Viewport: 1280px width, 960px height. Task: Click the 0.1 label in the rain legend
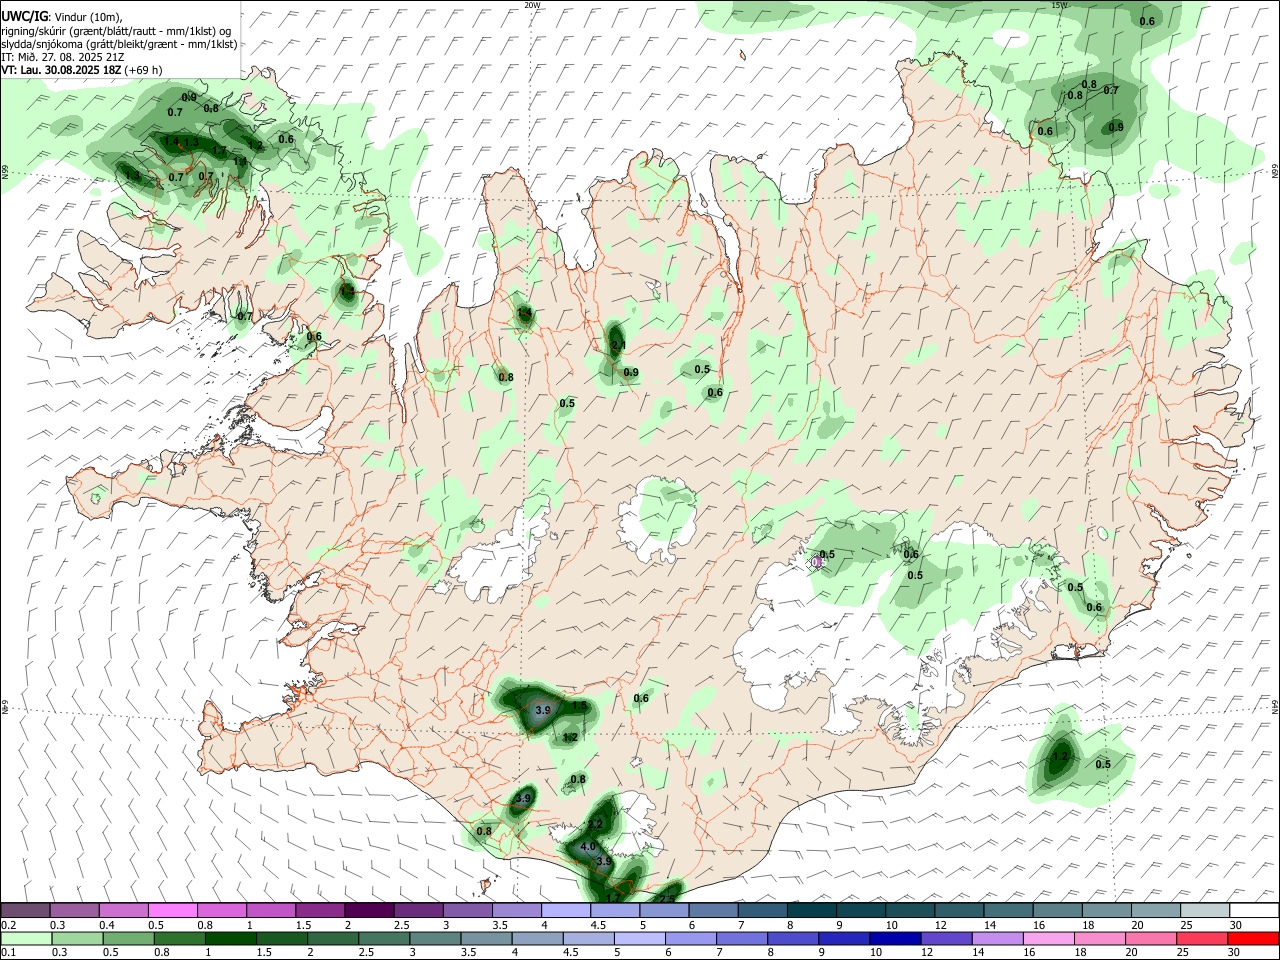click(8, 953)
